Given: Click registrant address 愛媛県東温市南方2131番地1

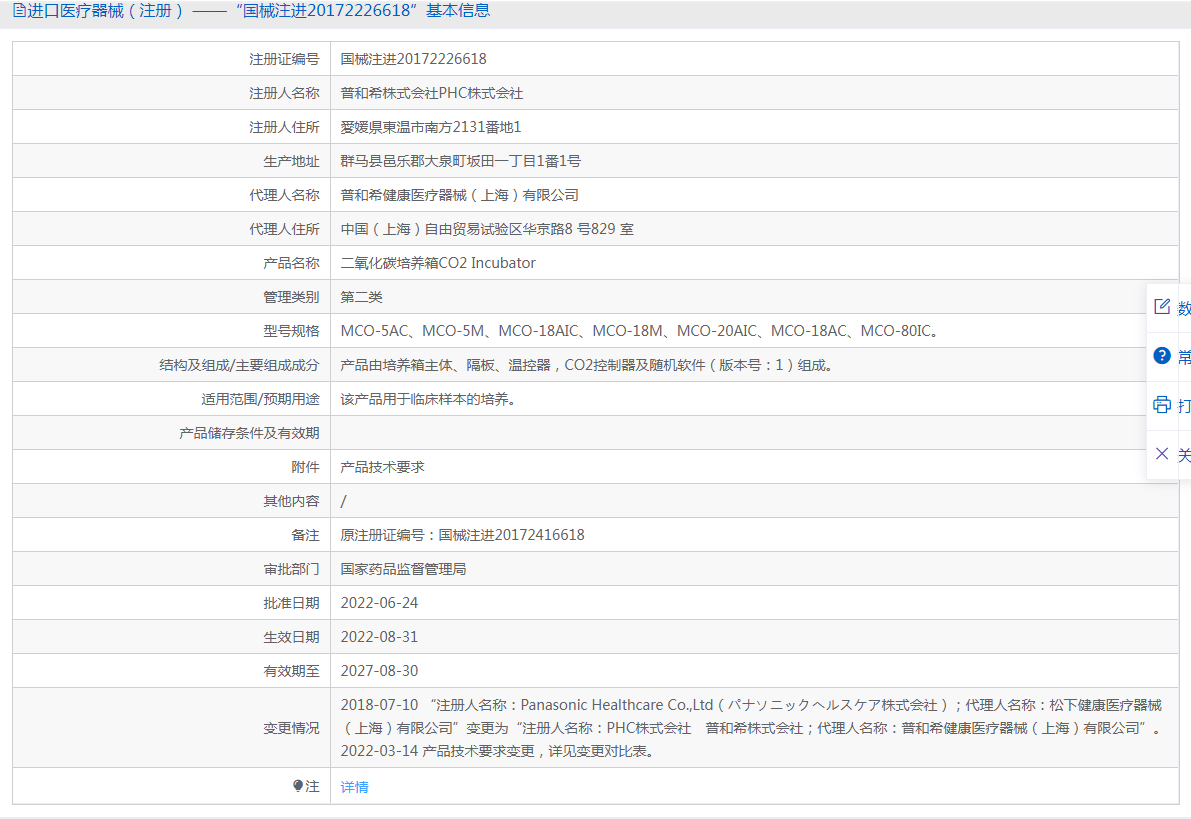Looking at the screenshot, I should pyautogui.click(x=431, y=127).
